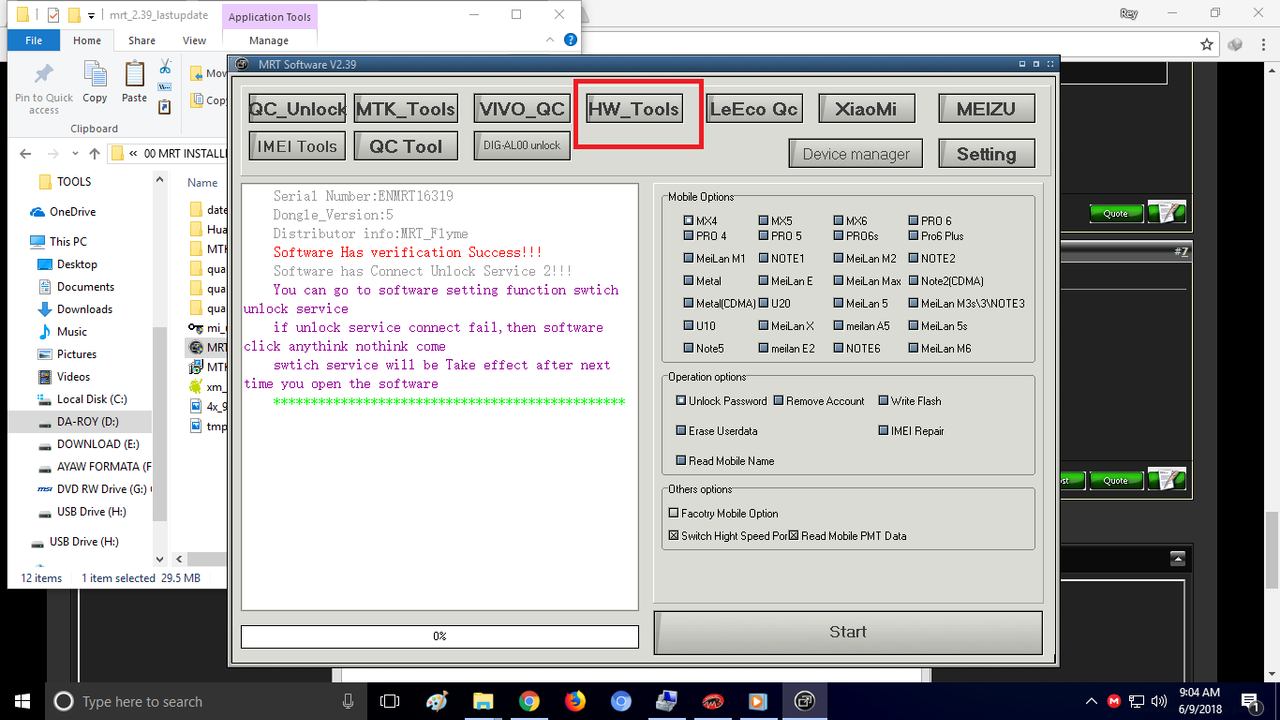Screen dimensions: 1280x720
Task: Select OneDrive in navigation pane
Action: [62, 212]
